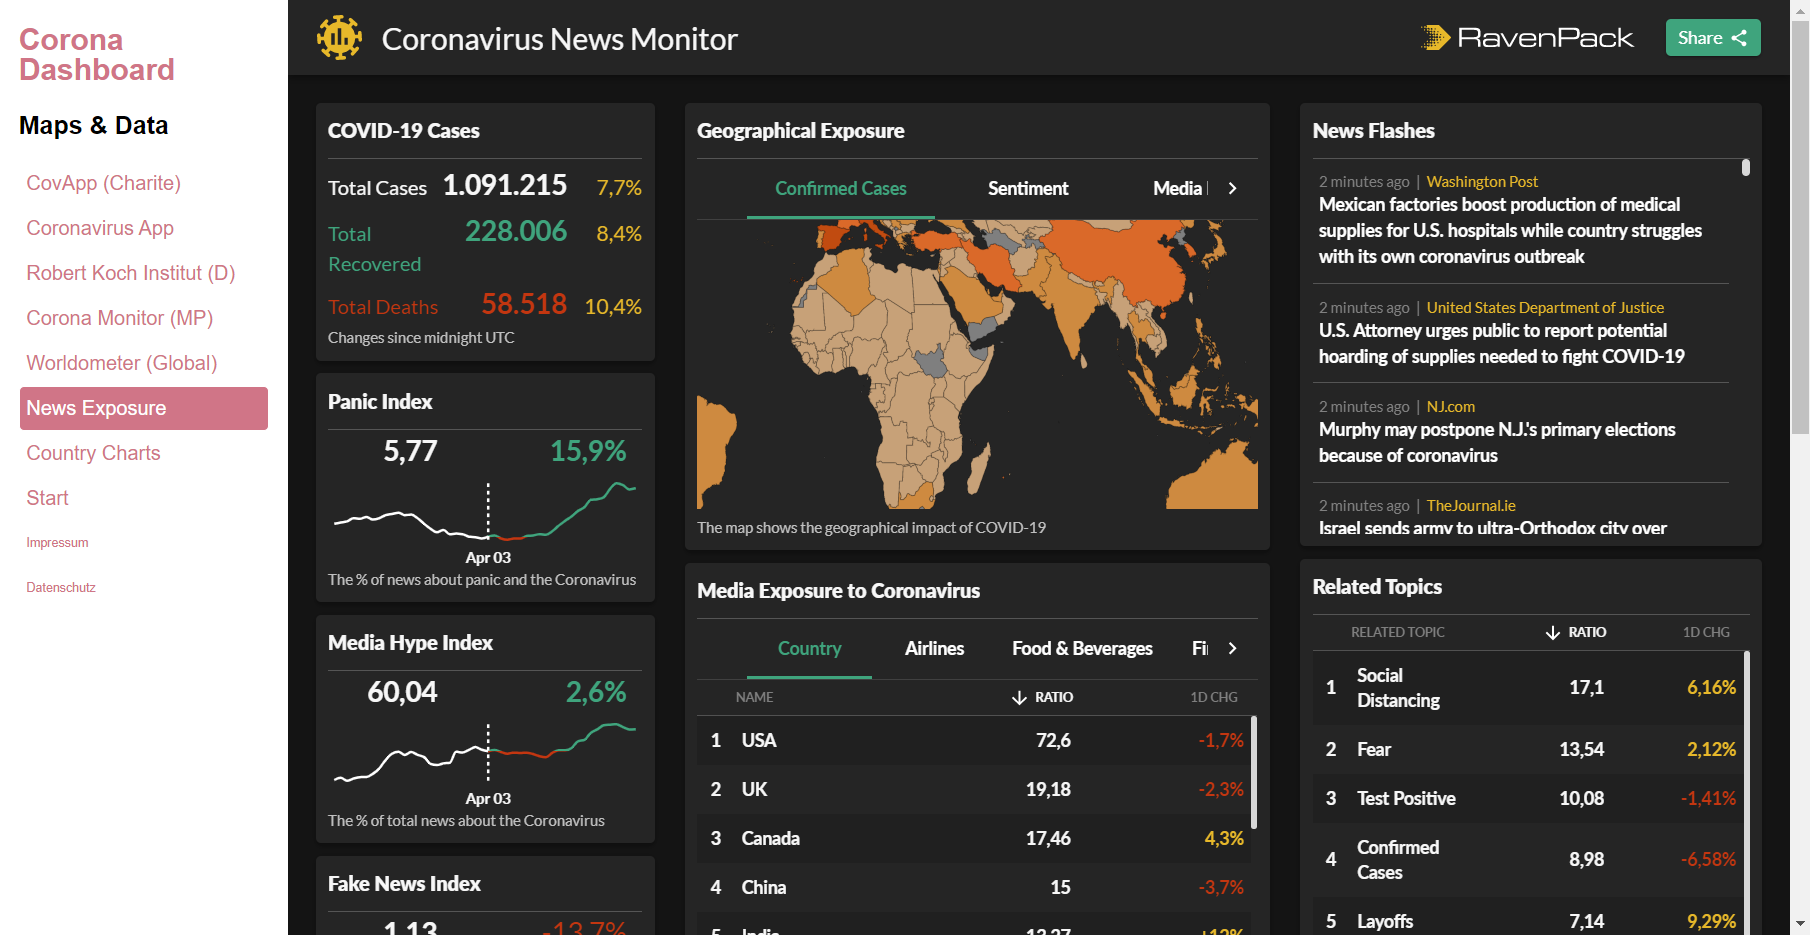This screenshot has width=1810, height=935.
Task: Open the Country Charts page
Action: [93, 452]
